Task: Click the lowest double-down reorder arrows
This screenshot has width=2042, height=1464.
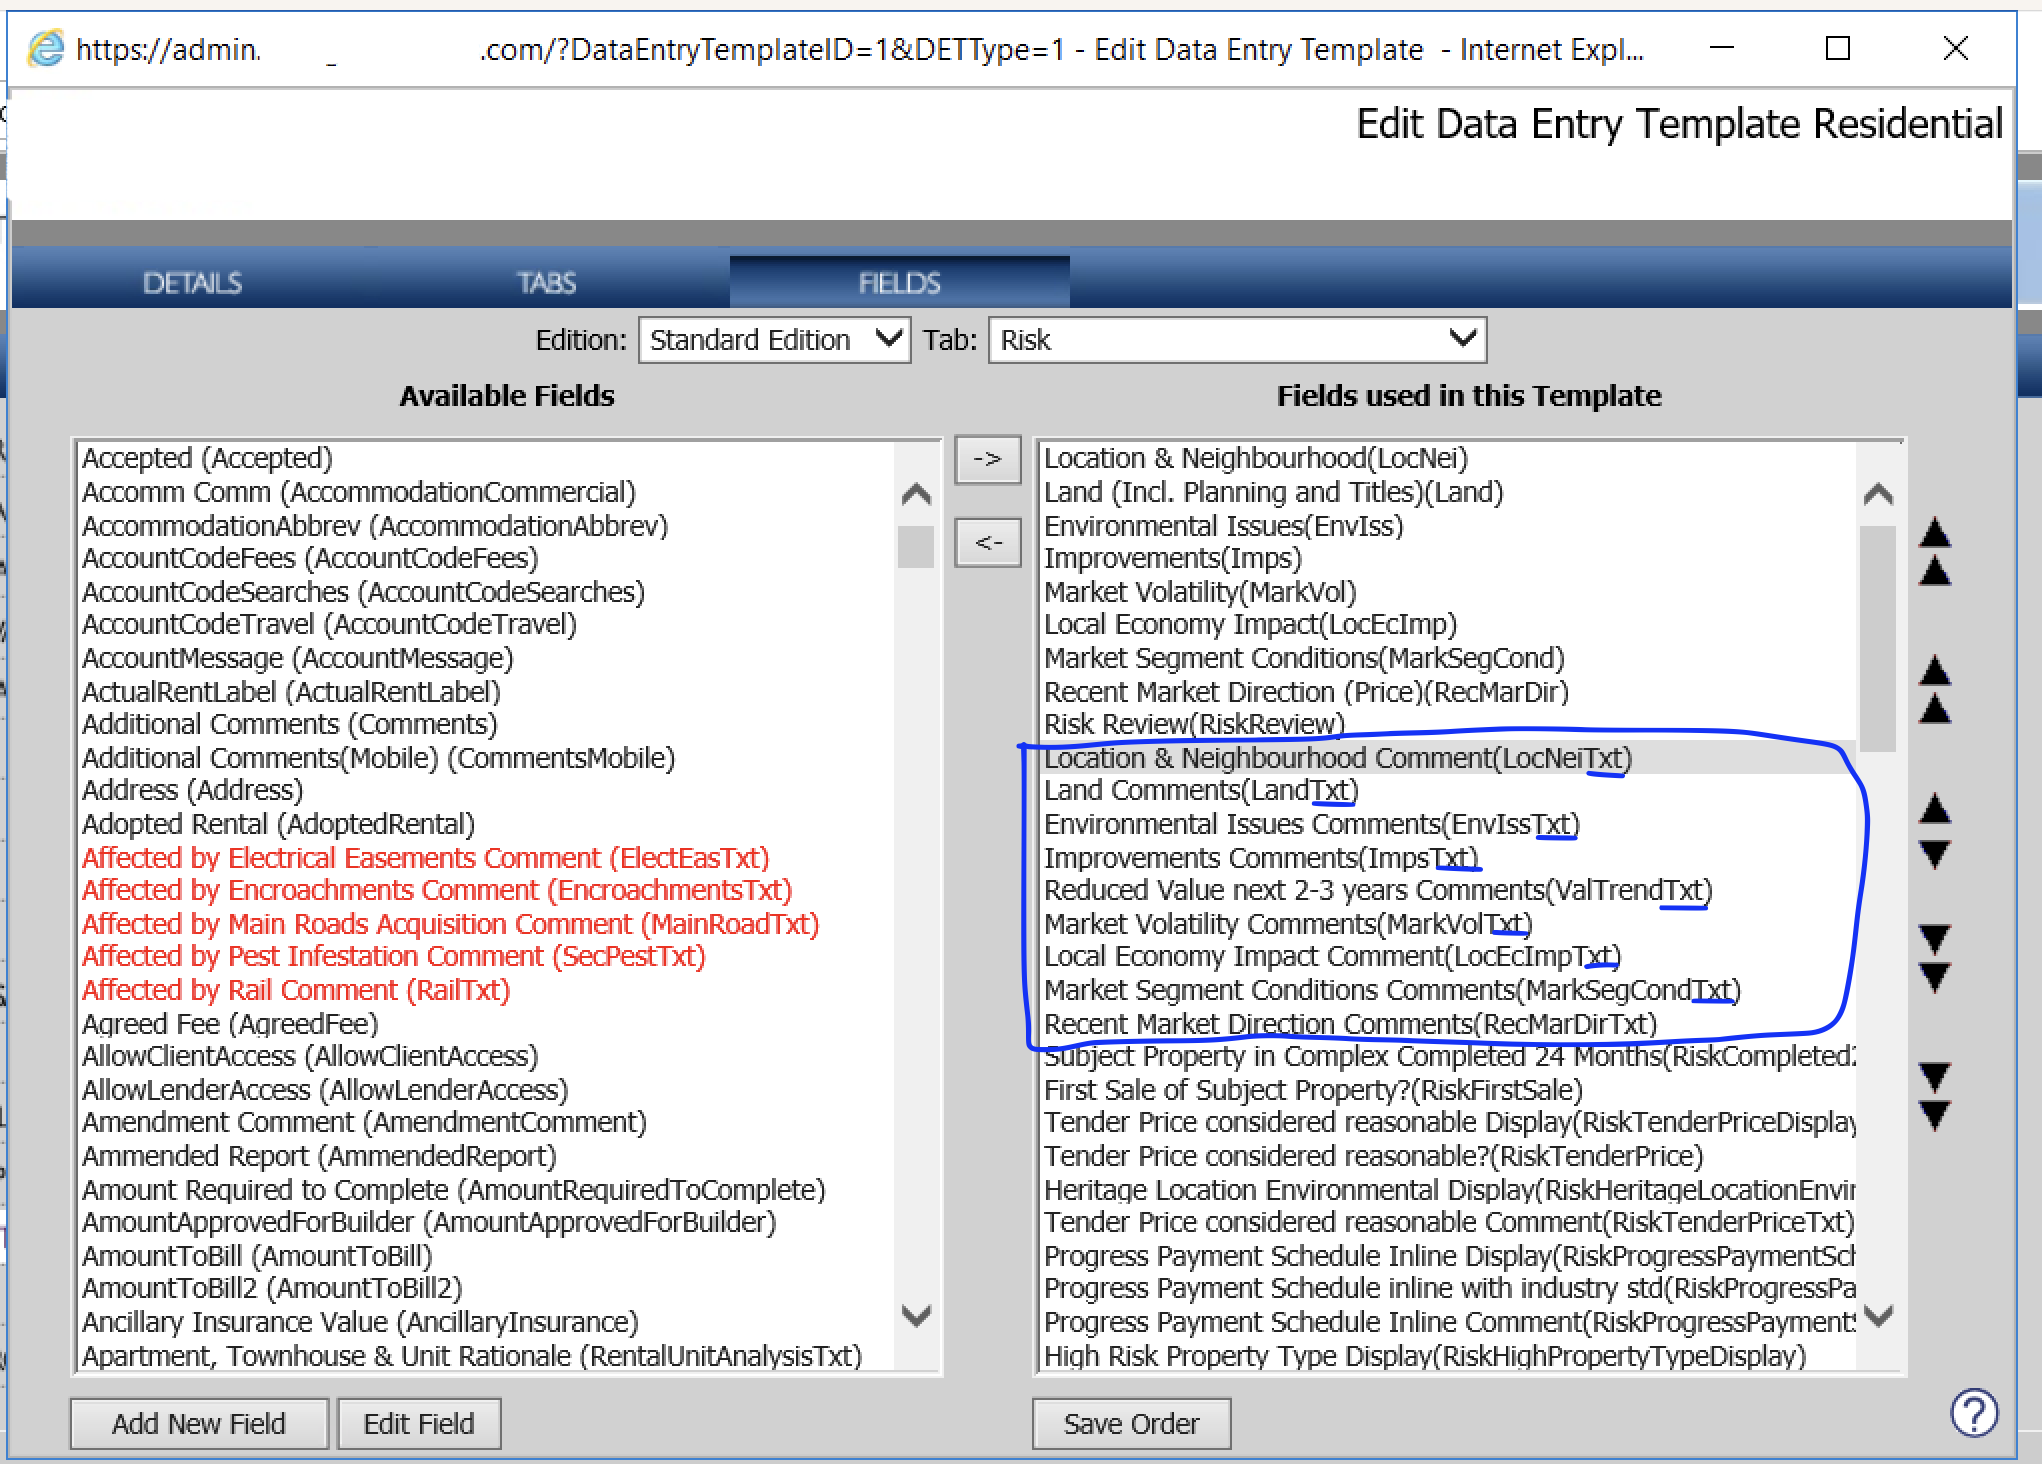Action: click(1935, 1097)
